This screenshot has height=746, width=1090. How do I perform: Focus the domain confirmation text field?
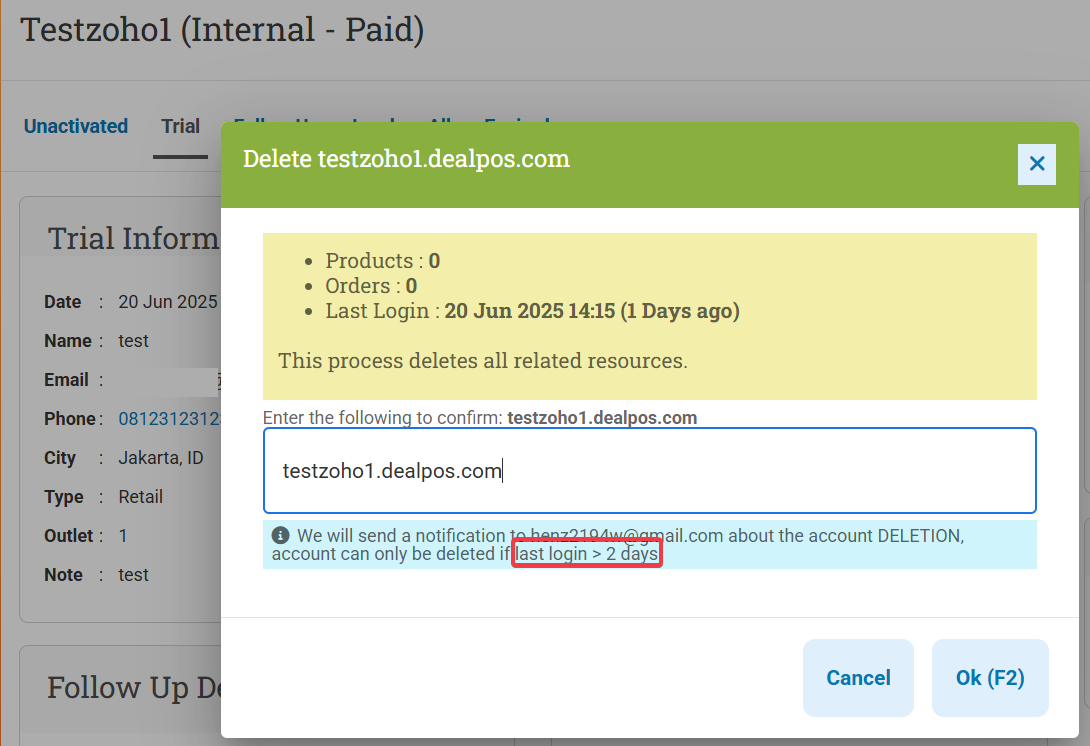(649, 471)
